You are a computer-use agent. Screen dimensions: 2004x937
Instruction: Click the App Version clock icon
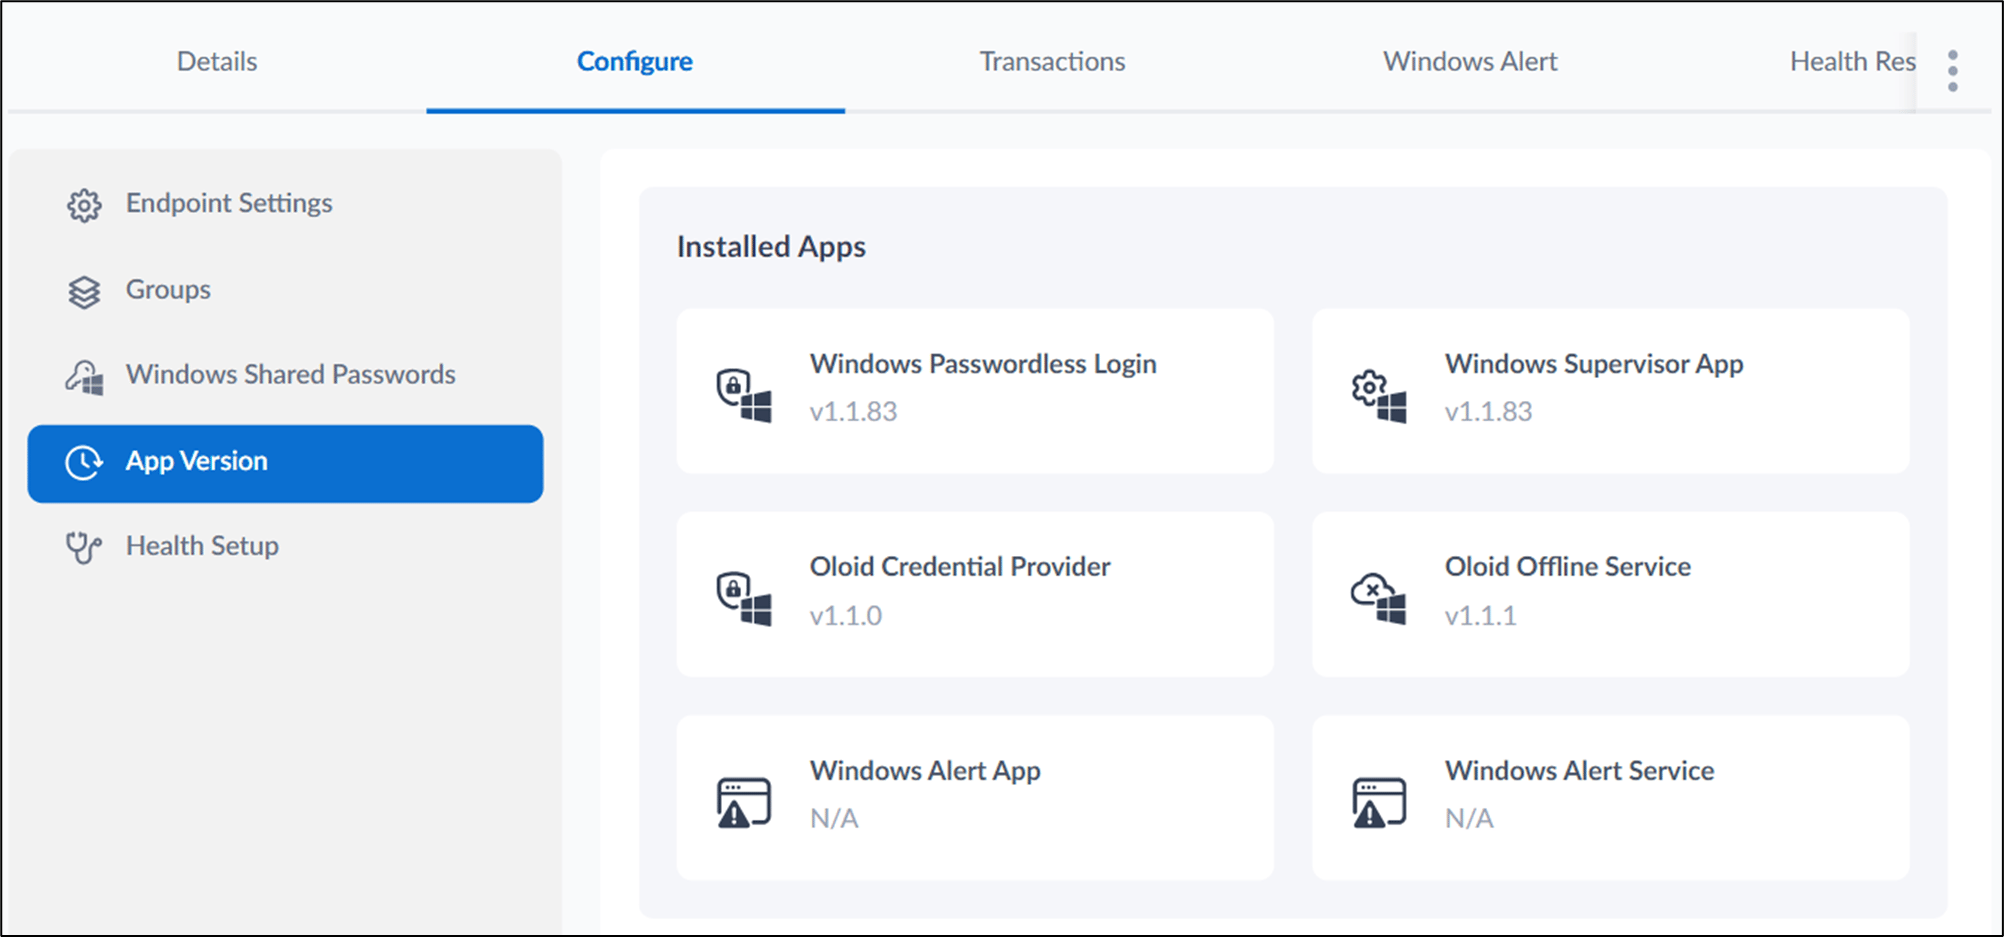pyautogui.click(x=84, y=462)
